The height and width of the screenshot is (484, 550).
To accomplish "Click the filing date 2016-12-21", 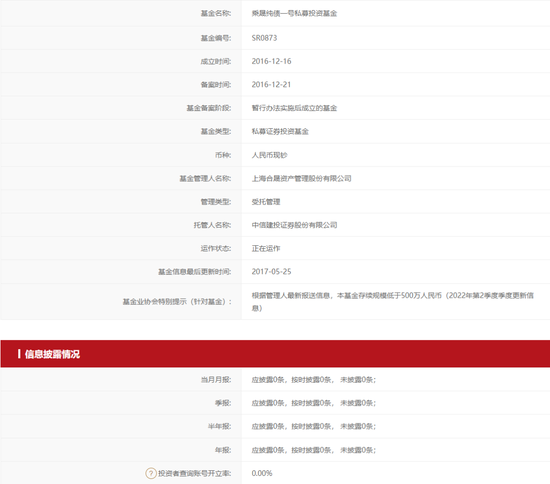I will coord(271,85).
